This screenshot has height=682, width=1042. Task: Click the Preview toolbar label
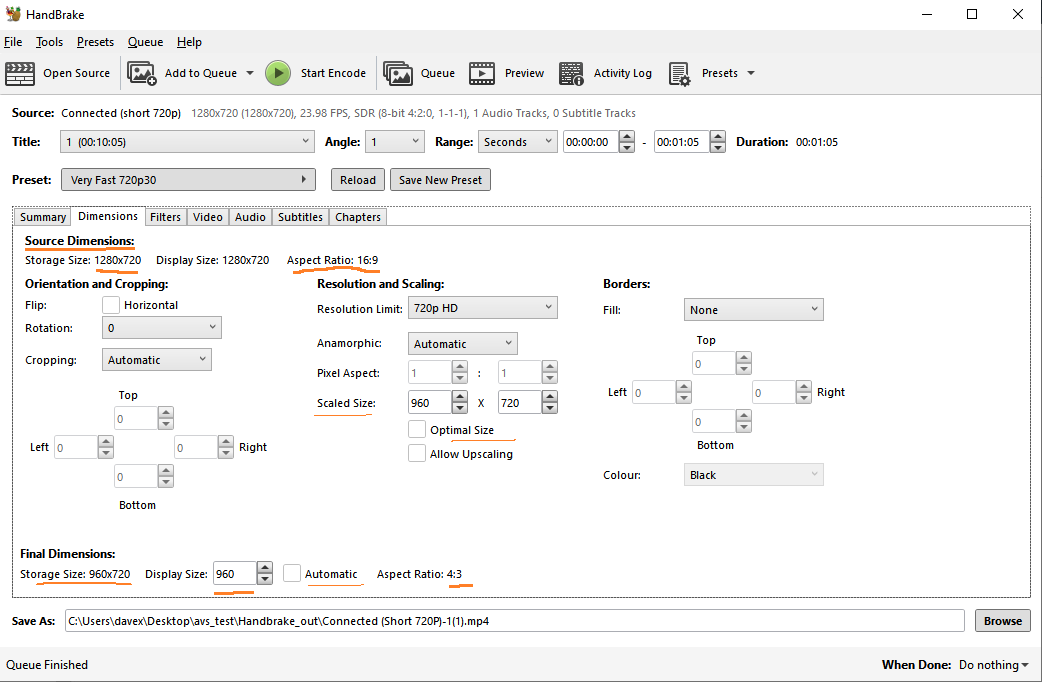coord(524,73)
